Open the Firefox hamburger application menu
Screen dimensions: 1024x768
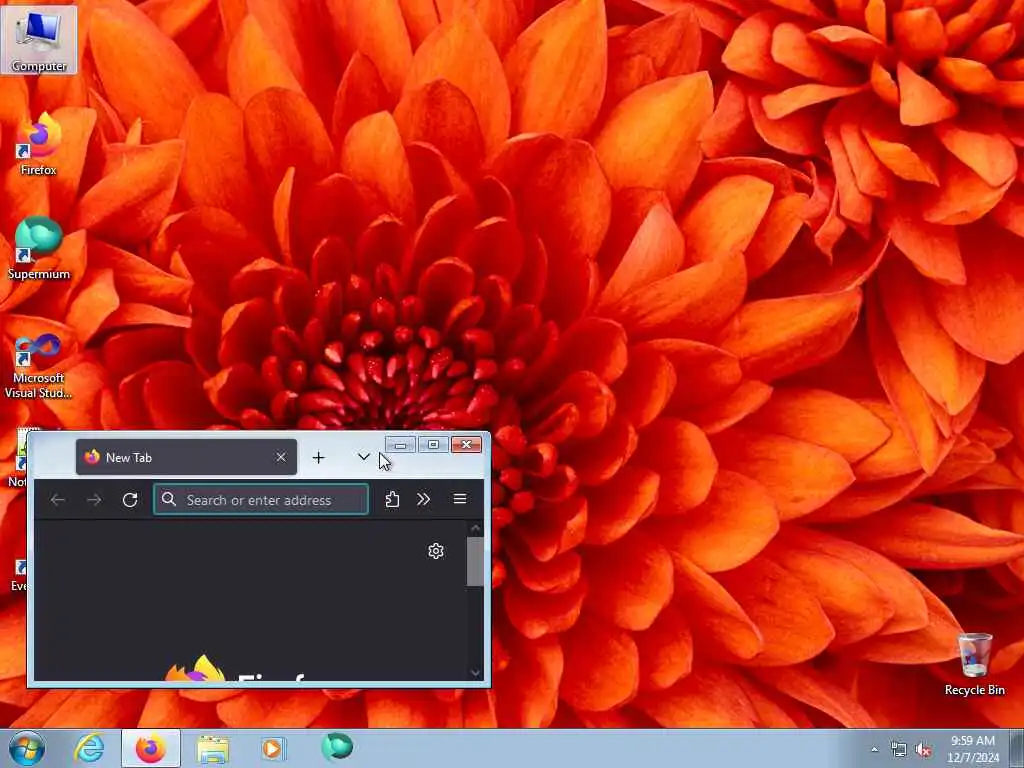[460, 499]
